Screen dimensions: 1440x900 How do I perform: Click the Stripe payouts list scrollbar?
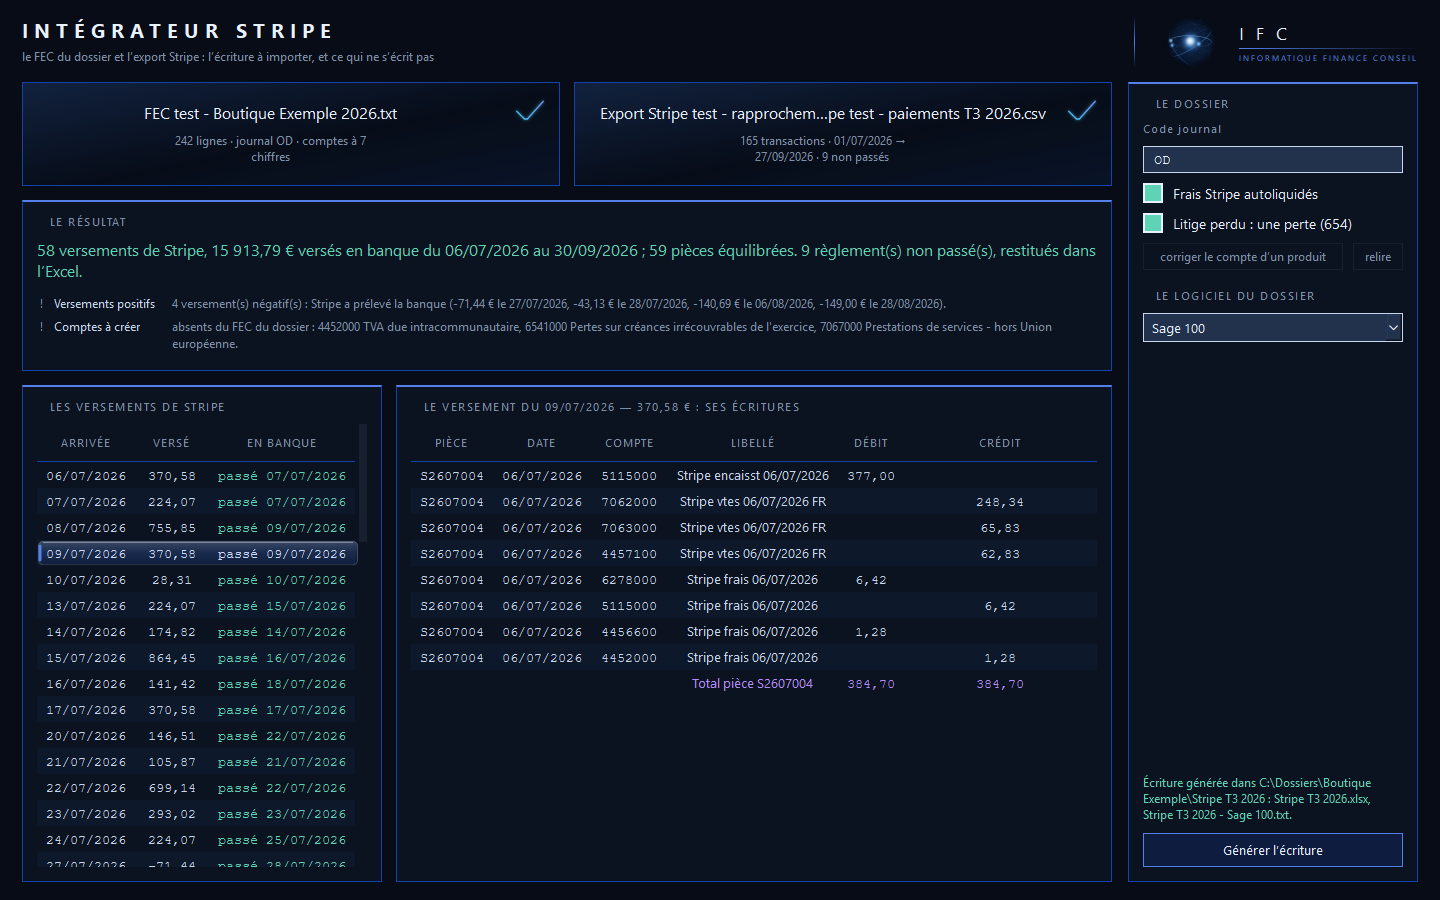(363, 483)
